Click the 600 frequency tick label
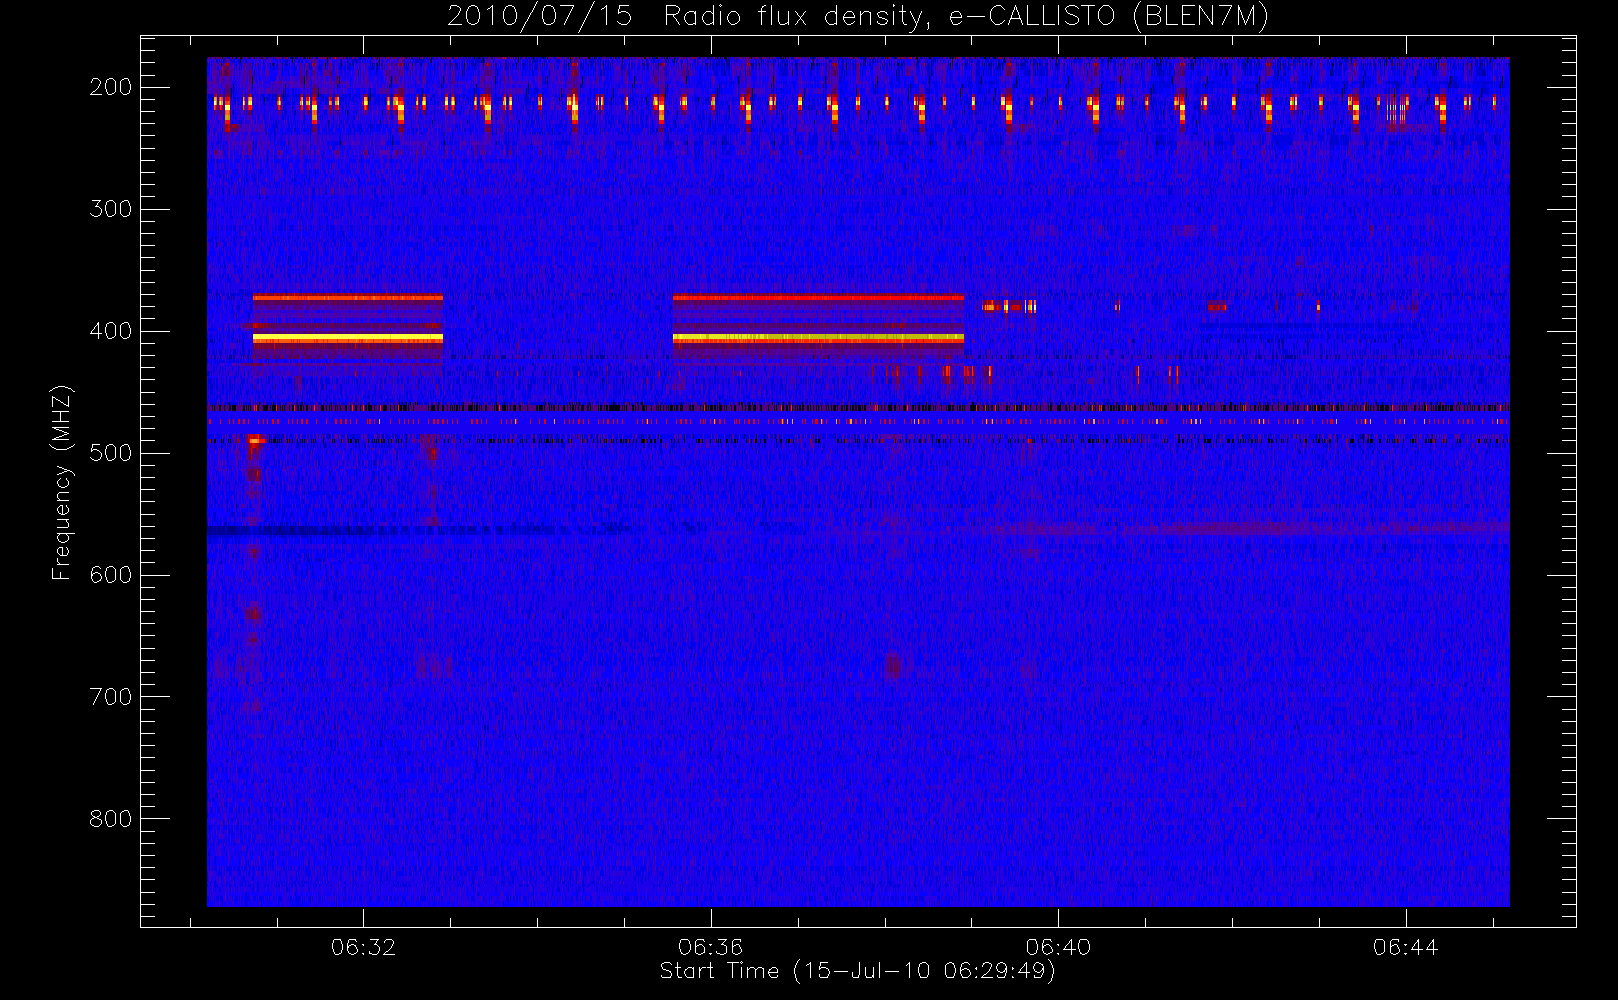The width and height of the screenshot is (1618, 1000). [111, 575]
